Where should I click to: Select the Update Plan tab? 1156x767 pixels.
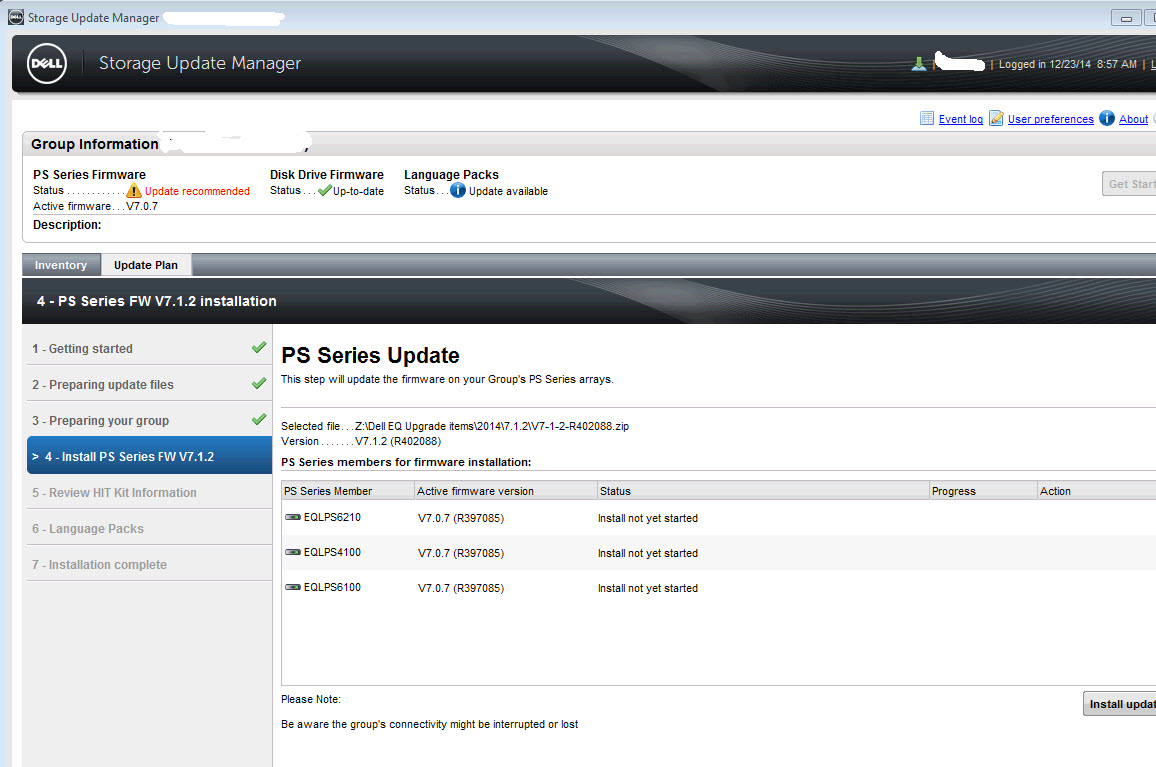146,265
